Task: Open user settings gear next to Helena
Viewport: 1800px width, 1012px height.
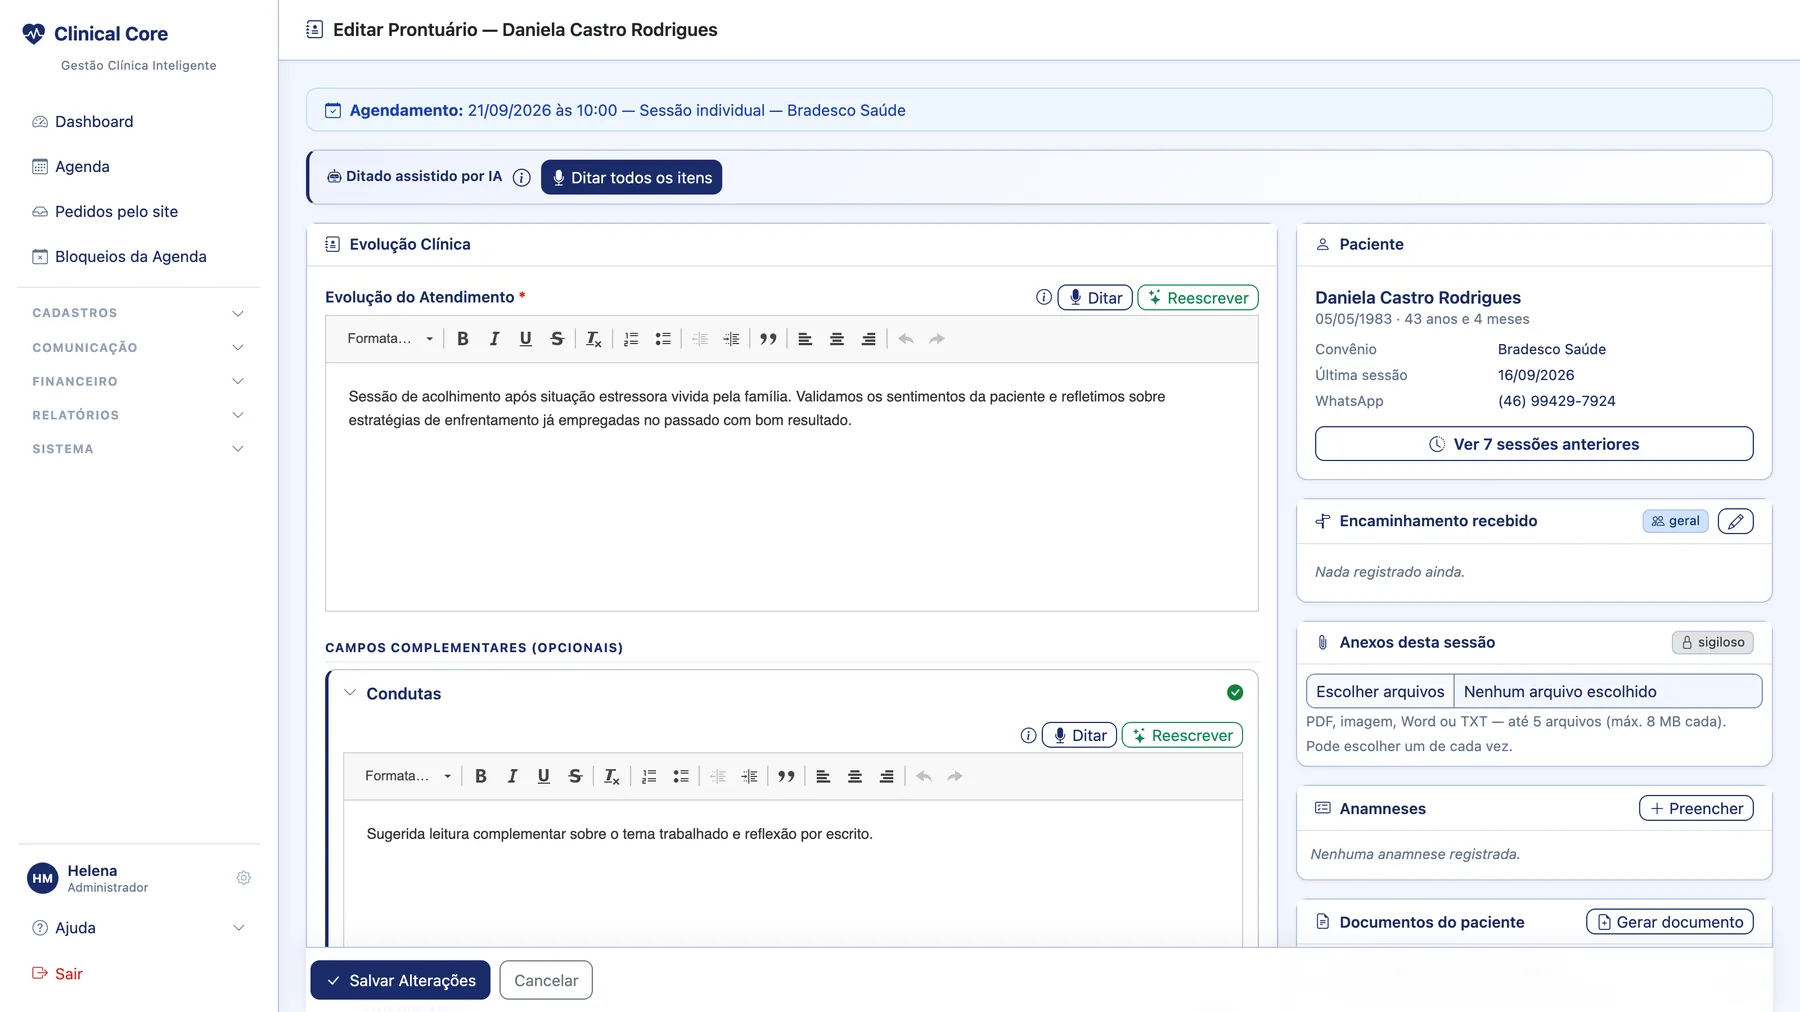Action: tap(243, 878)
